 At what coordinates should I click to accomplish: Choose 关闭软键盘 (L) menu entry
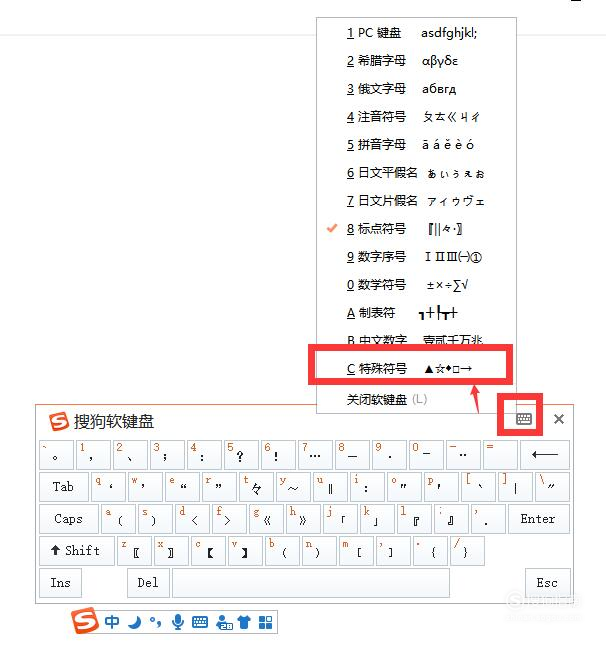click(416, 399)
